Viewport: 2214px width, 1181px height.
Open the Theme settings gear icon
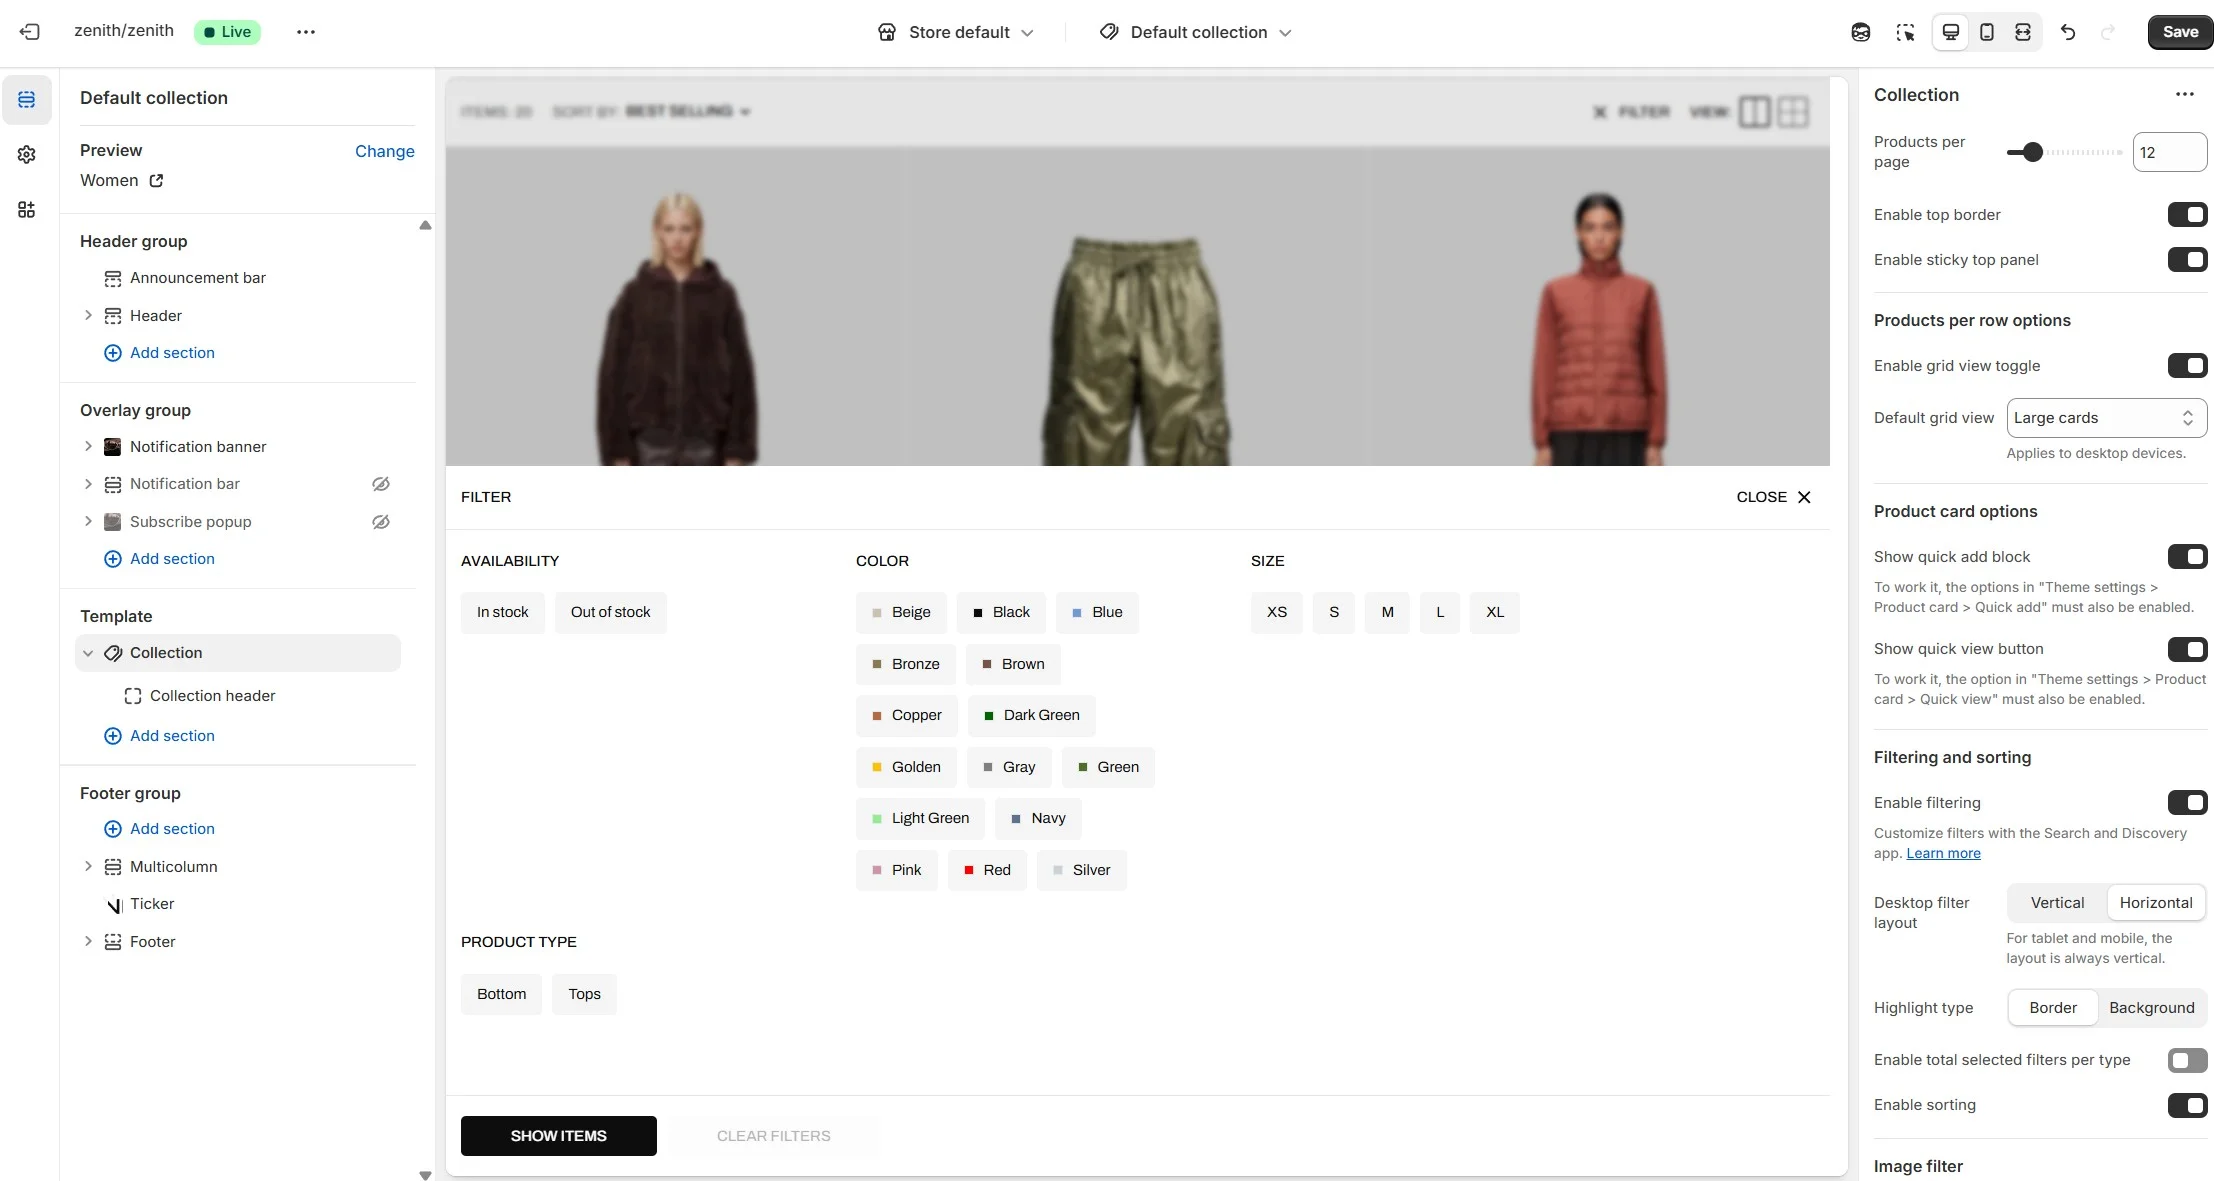point(27,154)
